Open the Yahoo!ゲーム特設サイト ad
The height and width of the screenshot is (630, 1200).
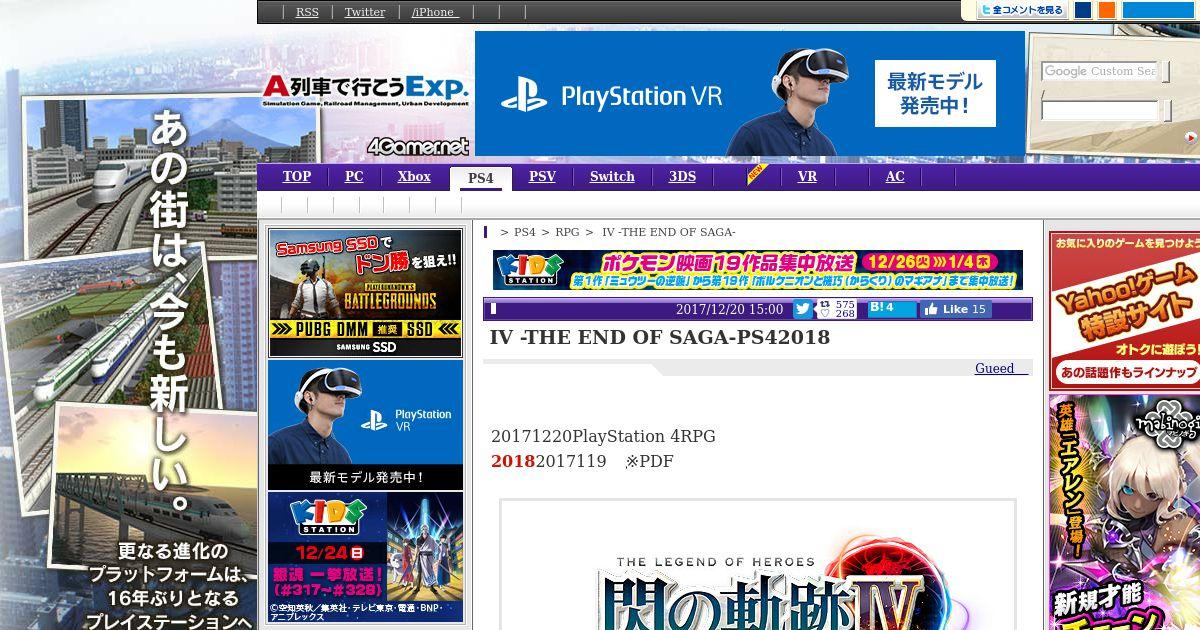[x=1124, y=311]
